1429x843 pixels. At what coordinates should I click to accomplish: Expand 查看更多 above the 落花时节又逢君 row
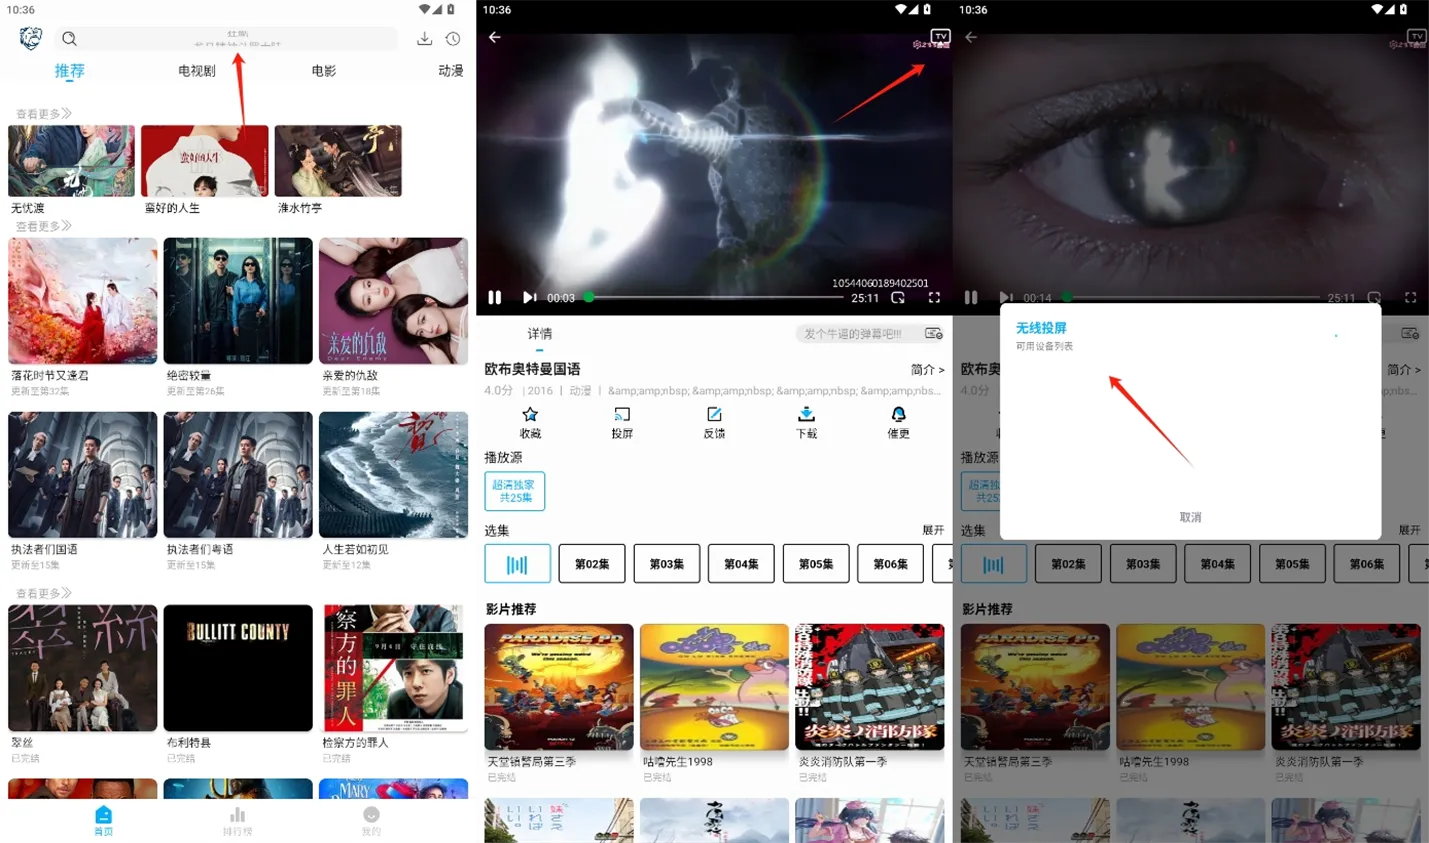pos(43,226)
